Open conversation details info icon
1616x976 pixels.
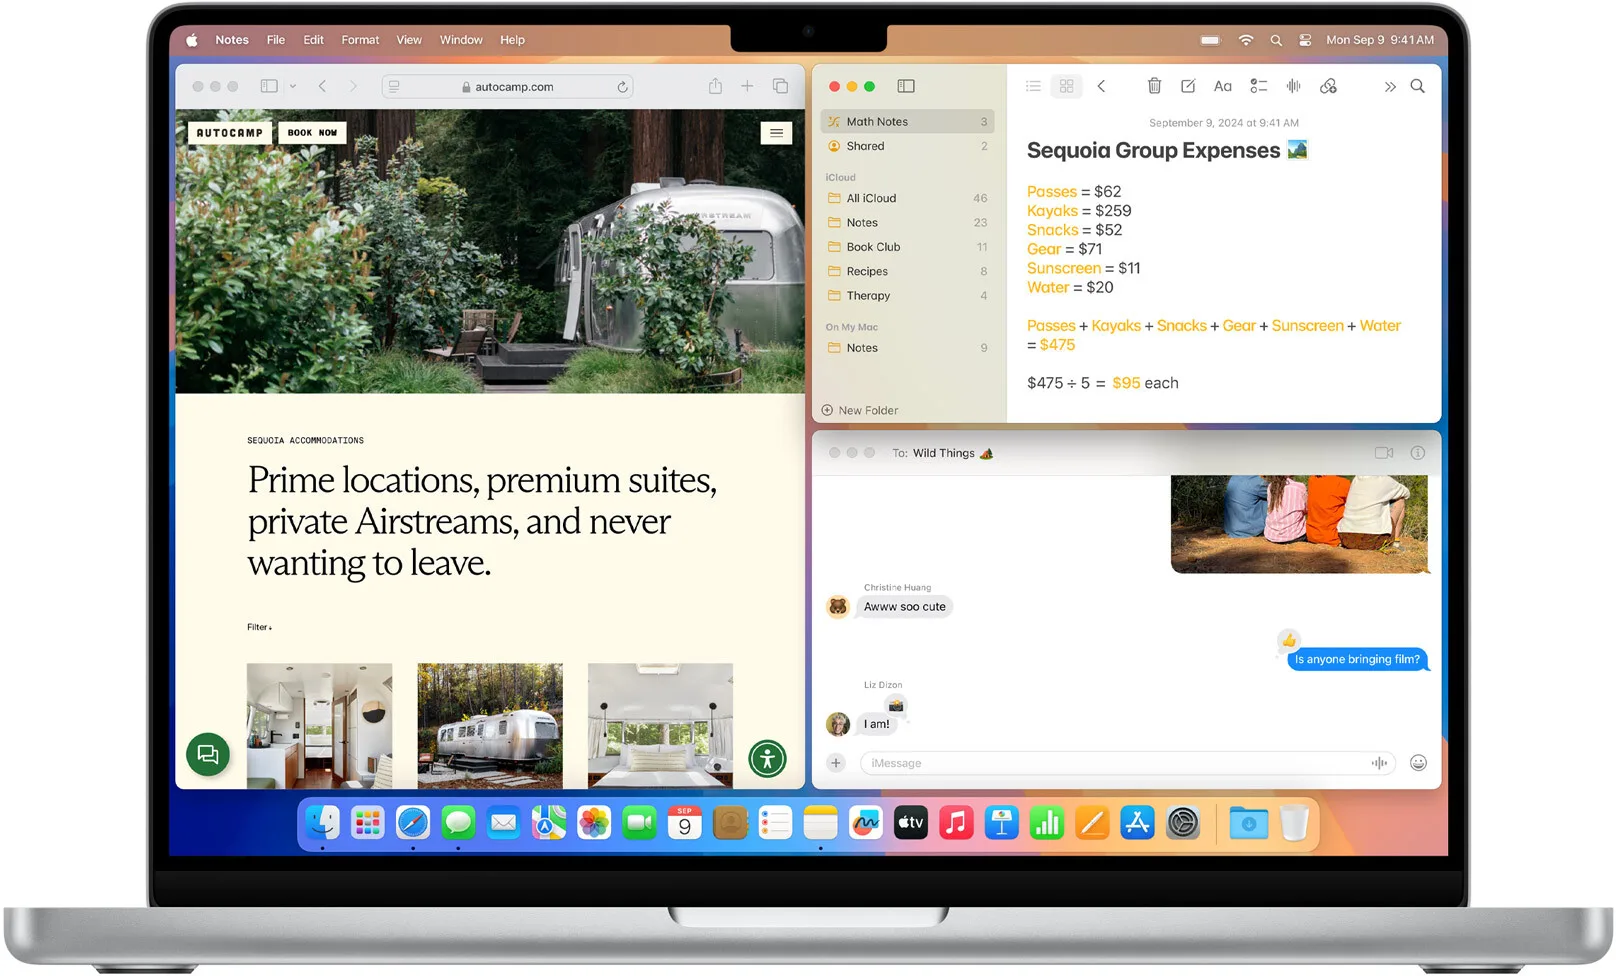tap(1418, 453)
